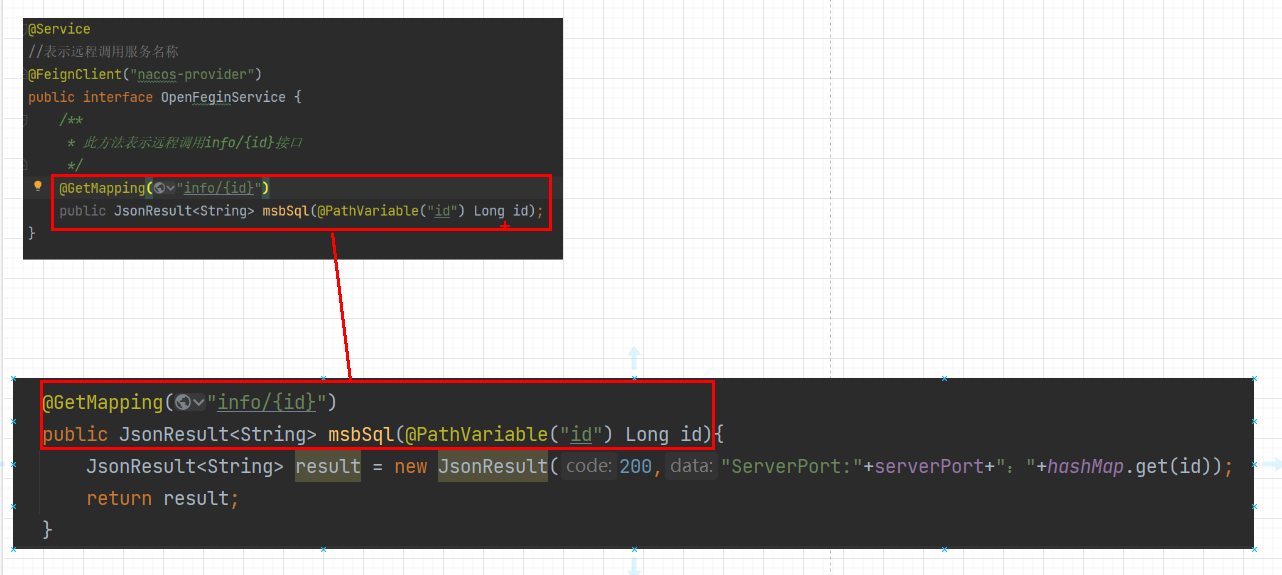Click the serverPort variable
Image resolution: width=1282 pixels, height=575 pixels.
pos(929,467)
